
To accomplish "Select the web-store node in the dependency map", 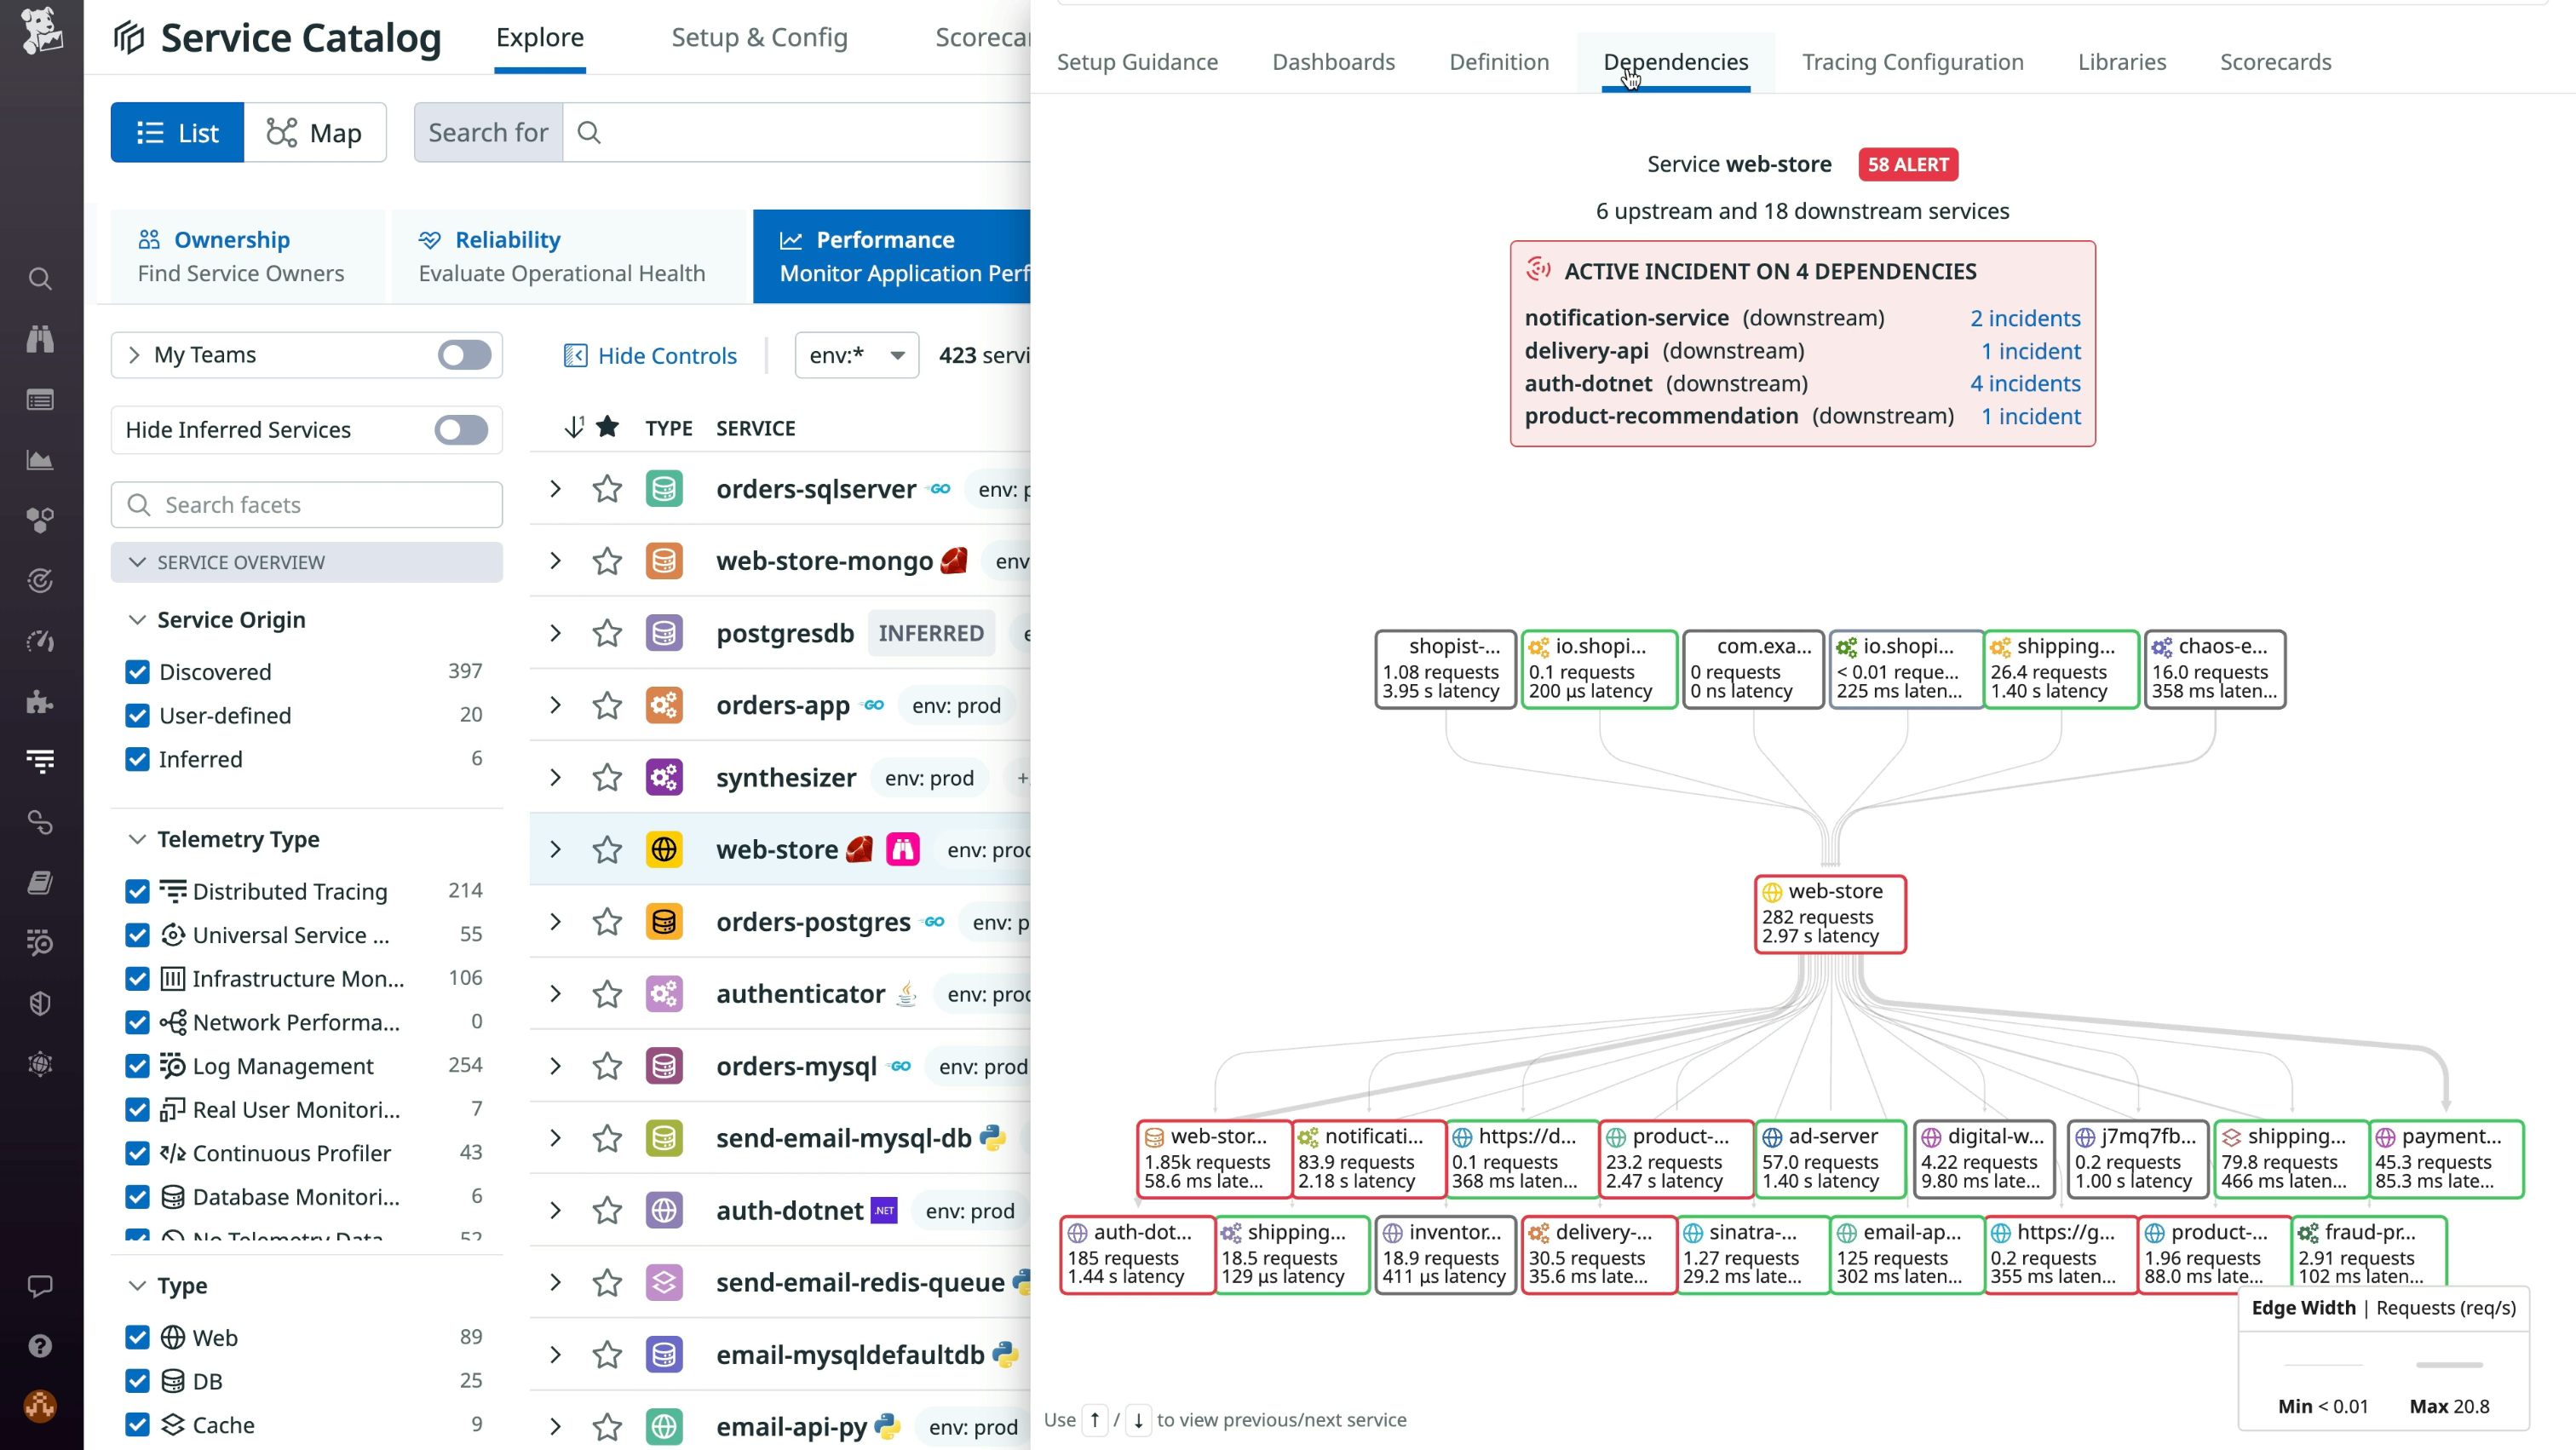I will click(1830, 913).
